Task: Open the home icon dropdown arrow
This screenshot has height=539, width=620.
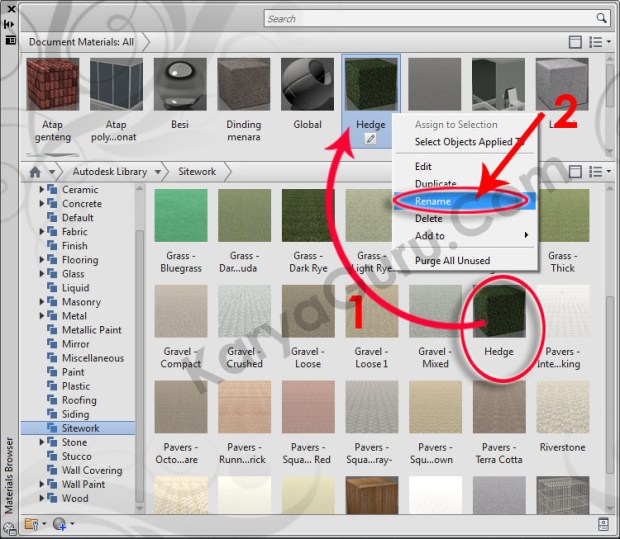Action: pos(51,172)
